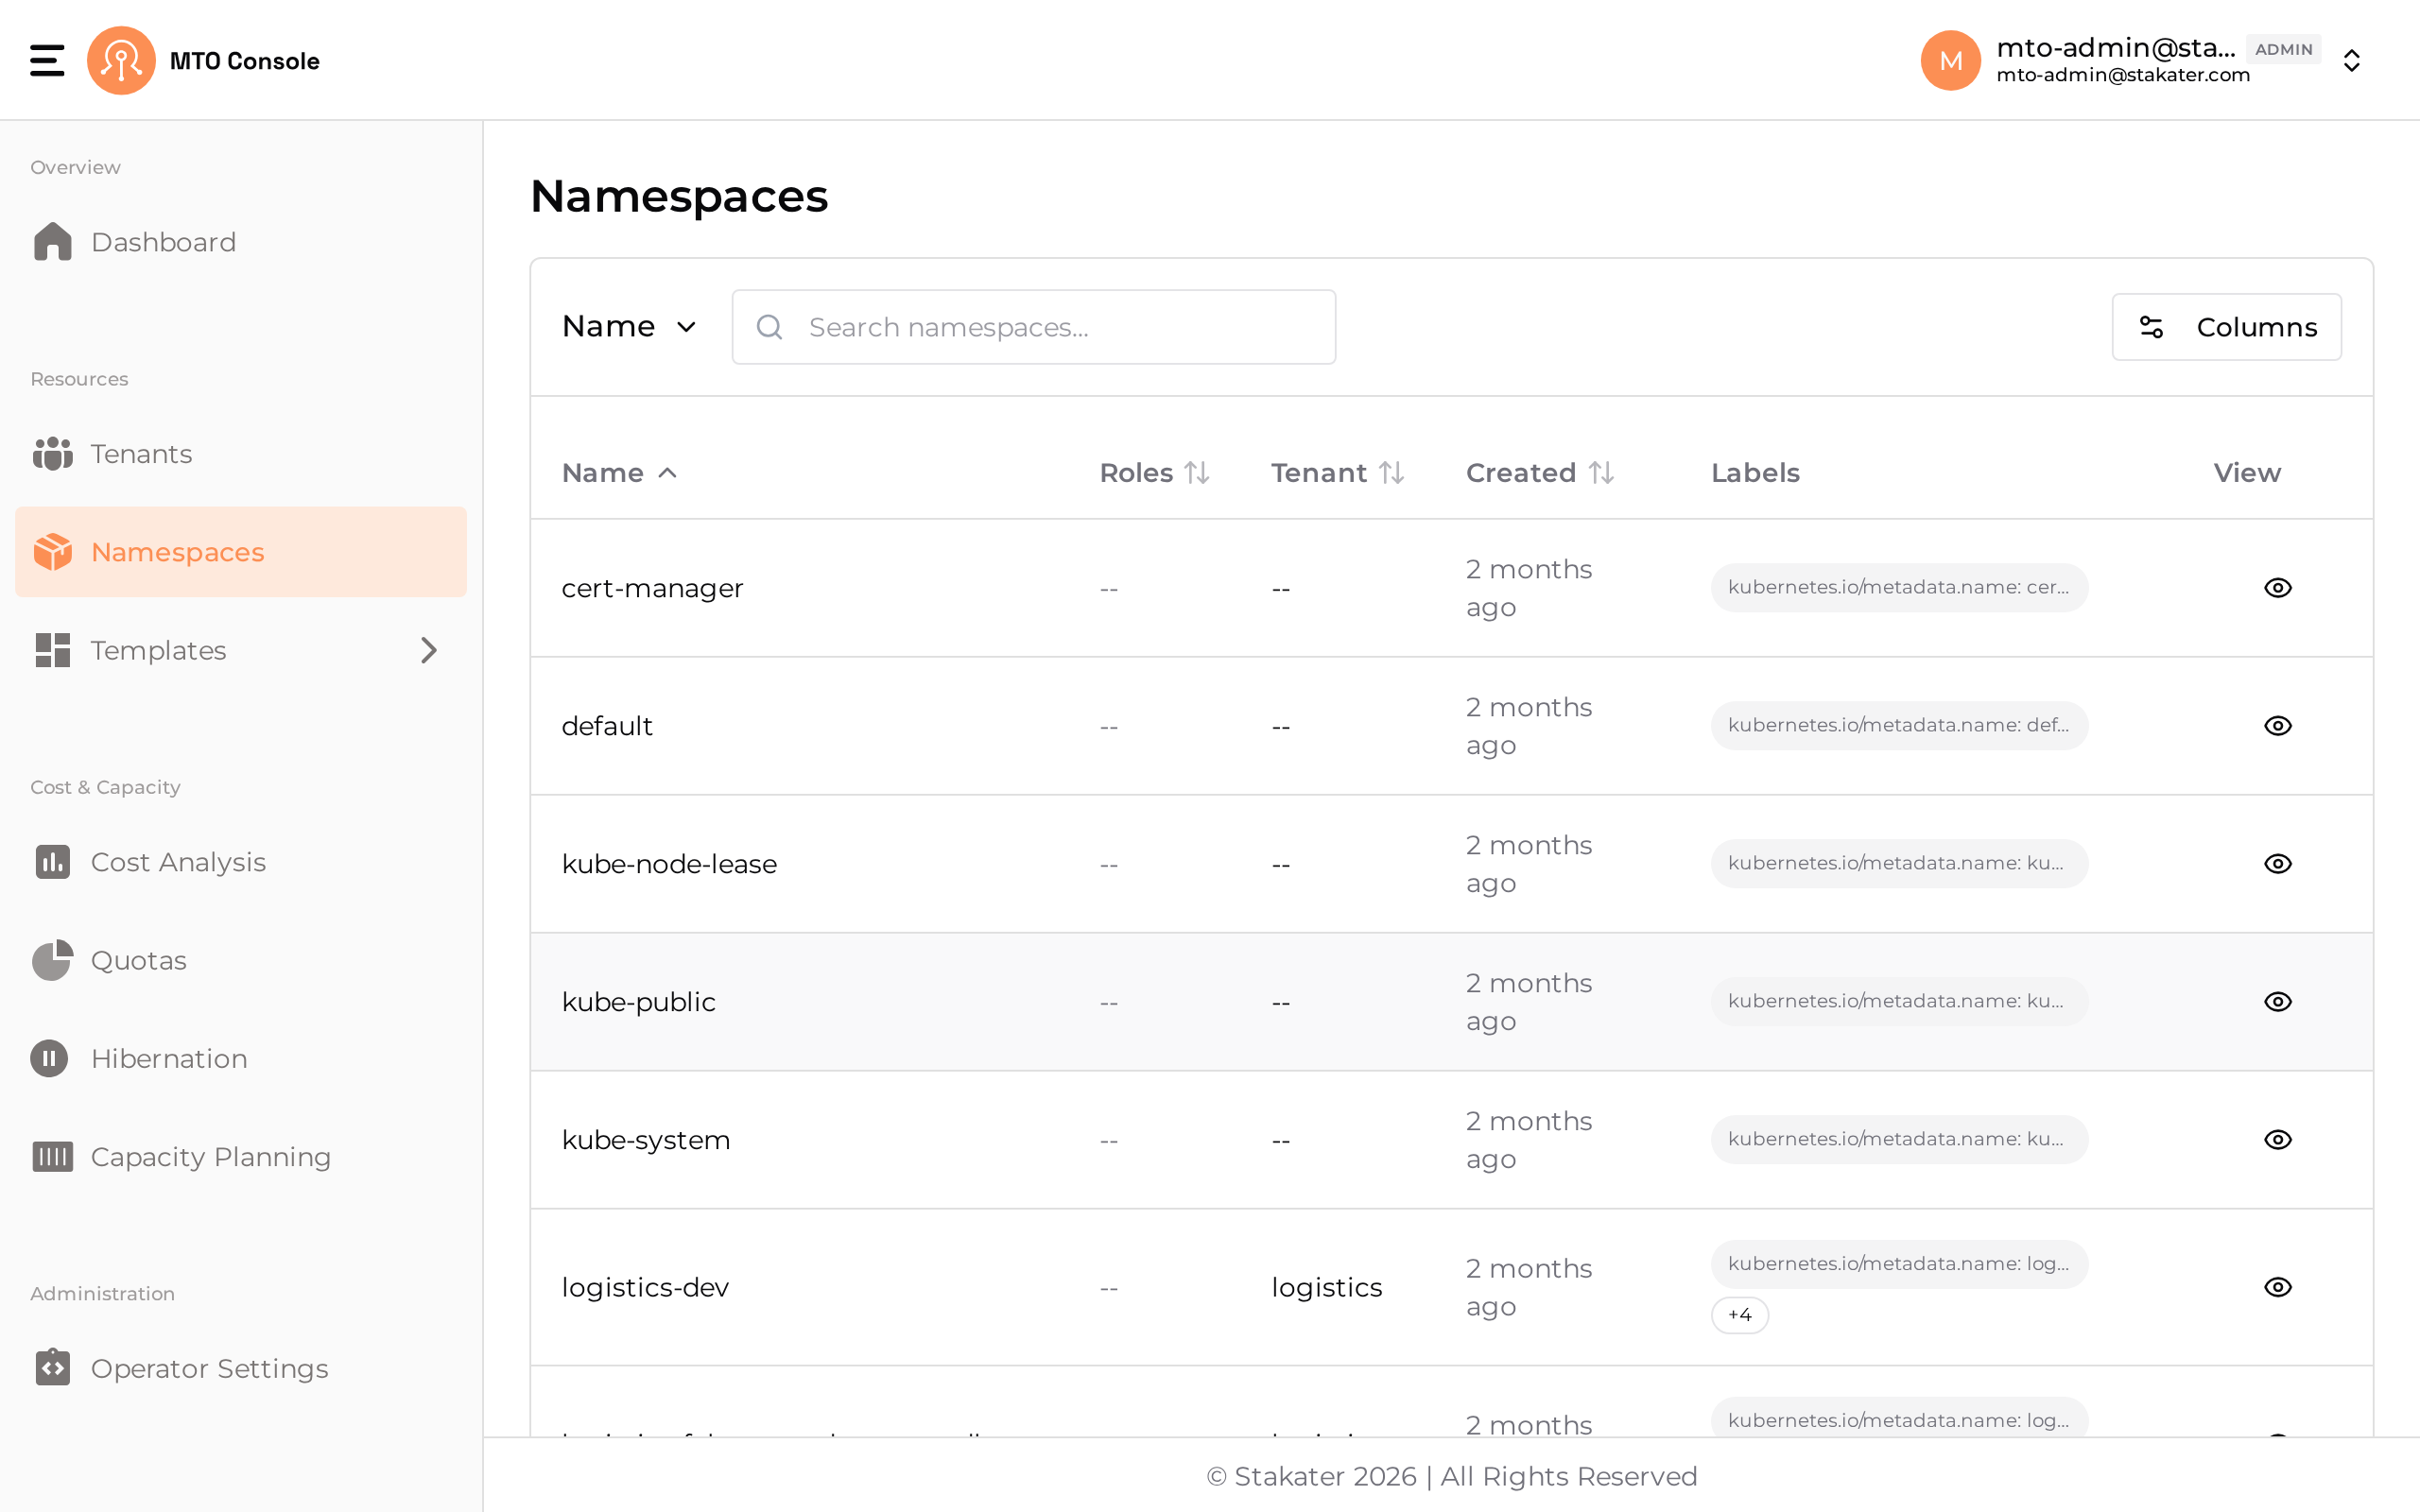Expand the user account switcher arrows

point(2352,60)
